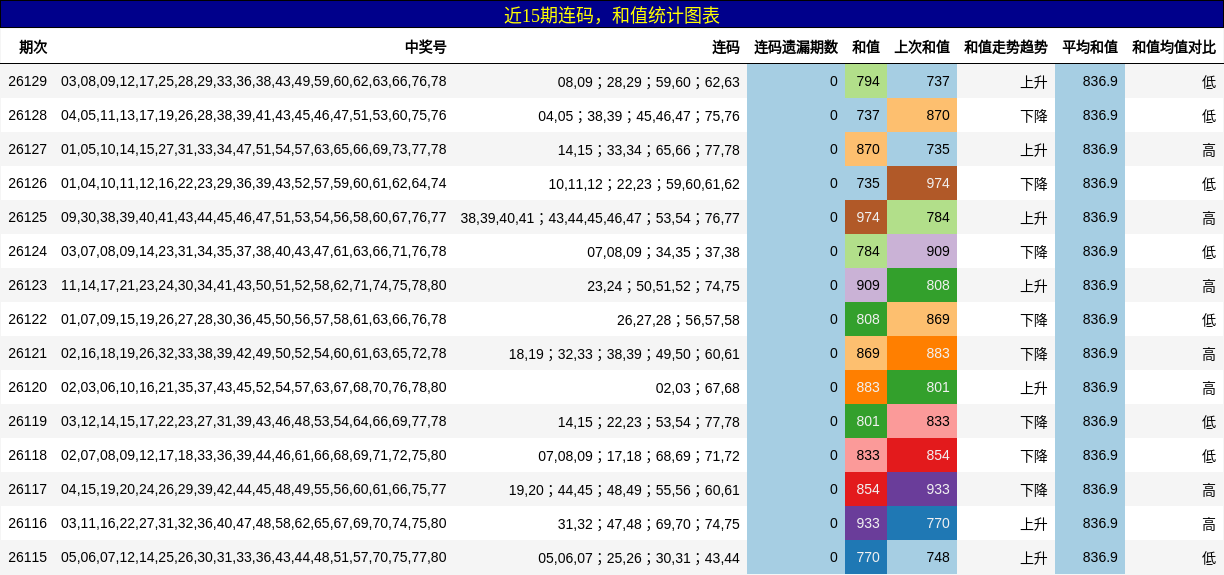Click 上次和值 cell 748 in row 26115

pyautogui.click(x=922, y=557)
